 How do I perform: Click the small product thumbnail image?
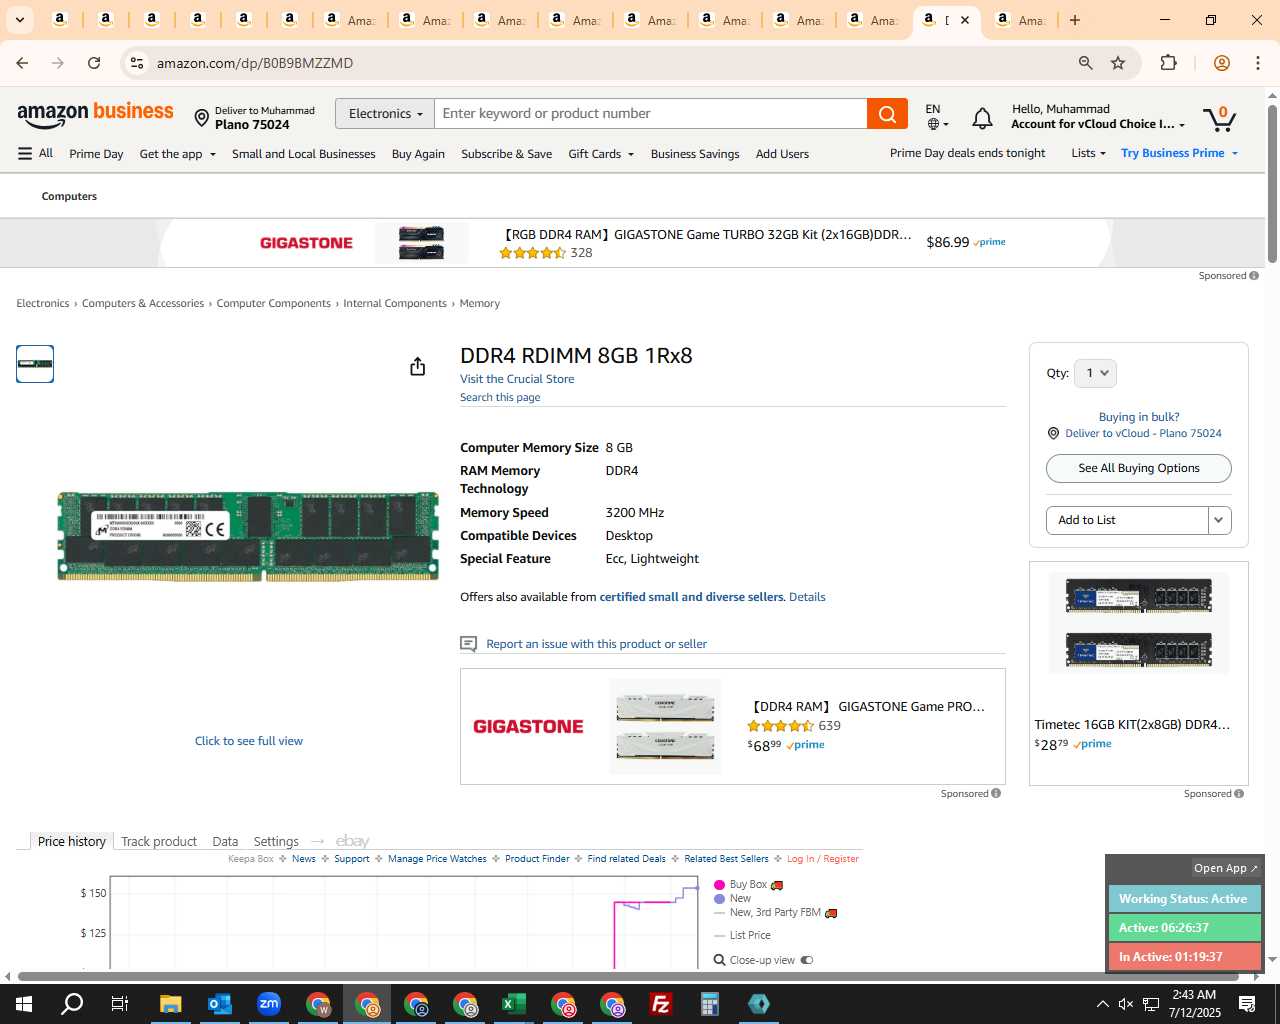[35, 364]
